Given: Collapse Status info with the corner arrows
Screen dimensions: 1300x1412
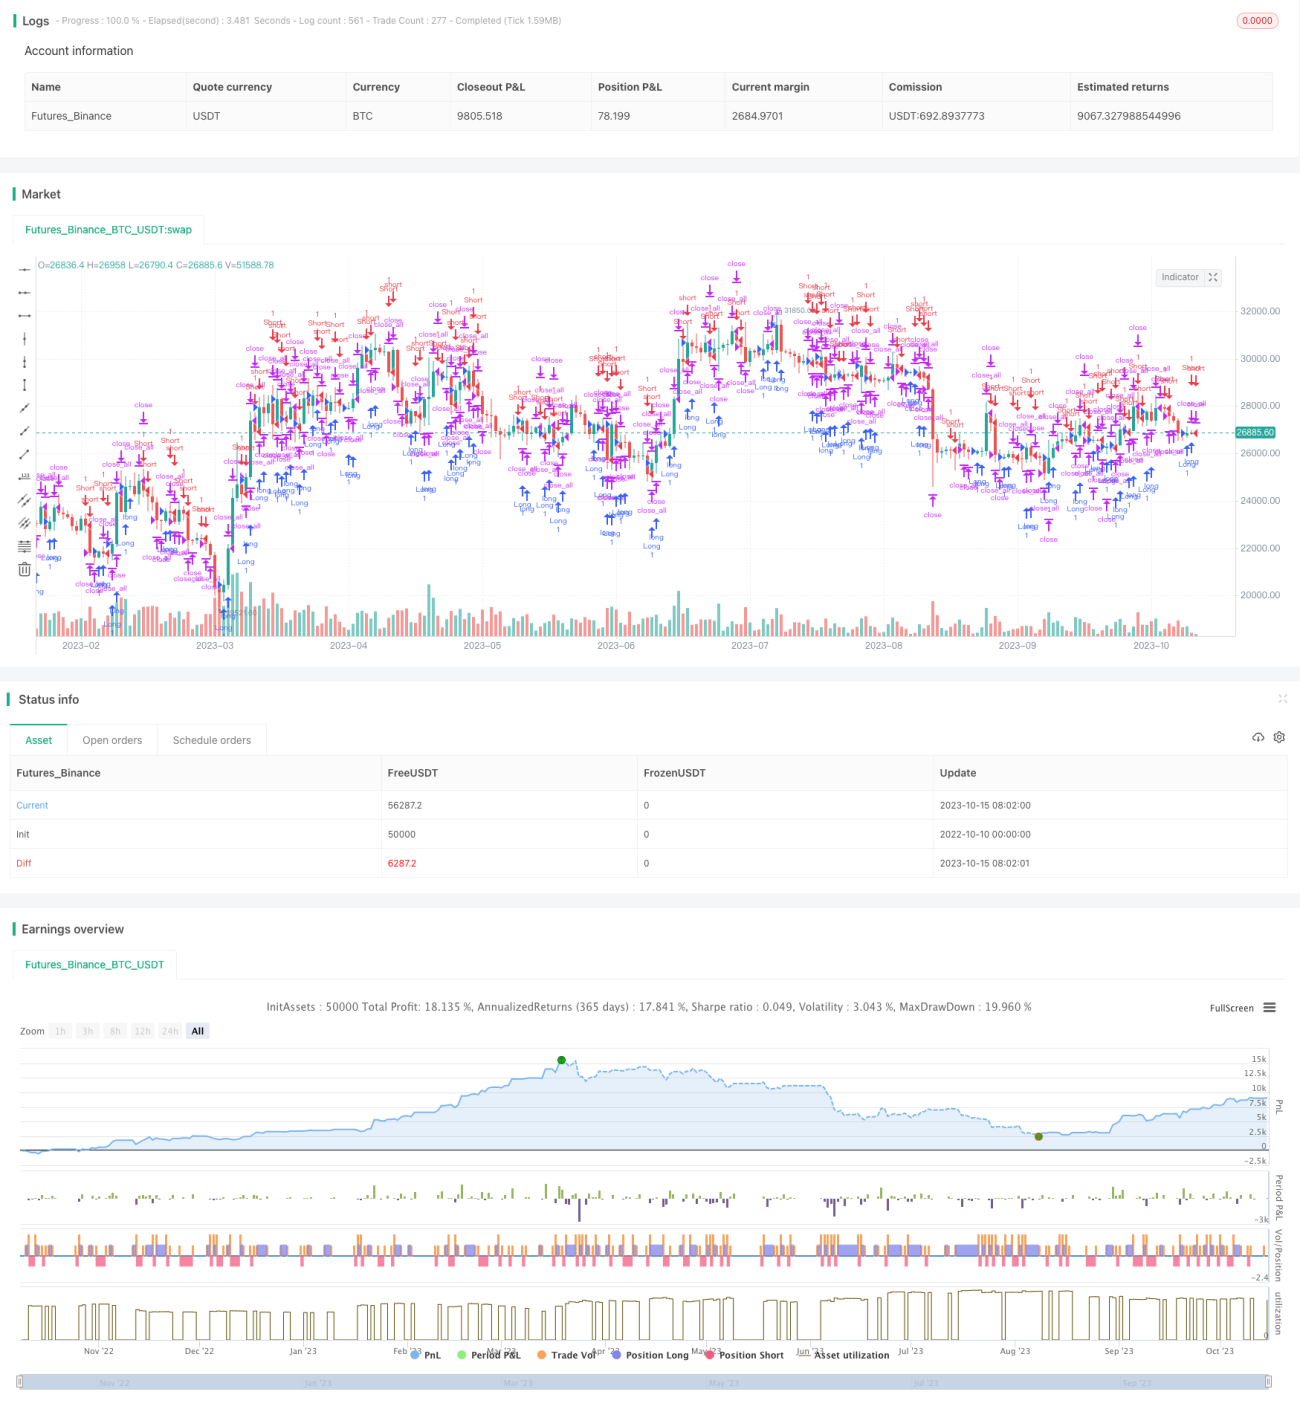Looking at the screenshot, I should [x=1282, y=699].
